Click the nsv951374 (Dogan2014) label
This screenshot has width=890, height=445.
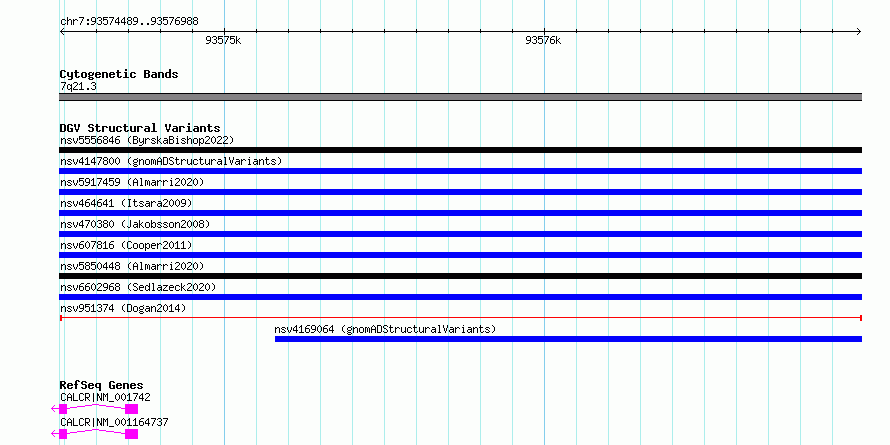(123, 308)
